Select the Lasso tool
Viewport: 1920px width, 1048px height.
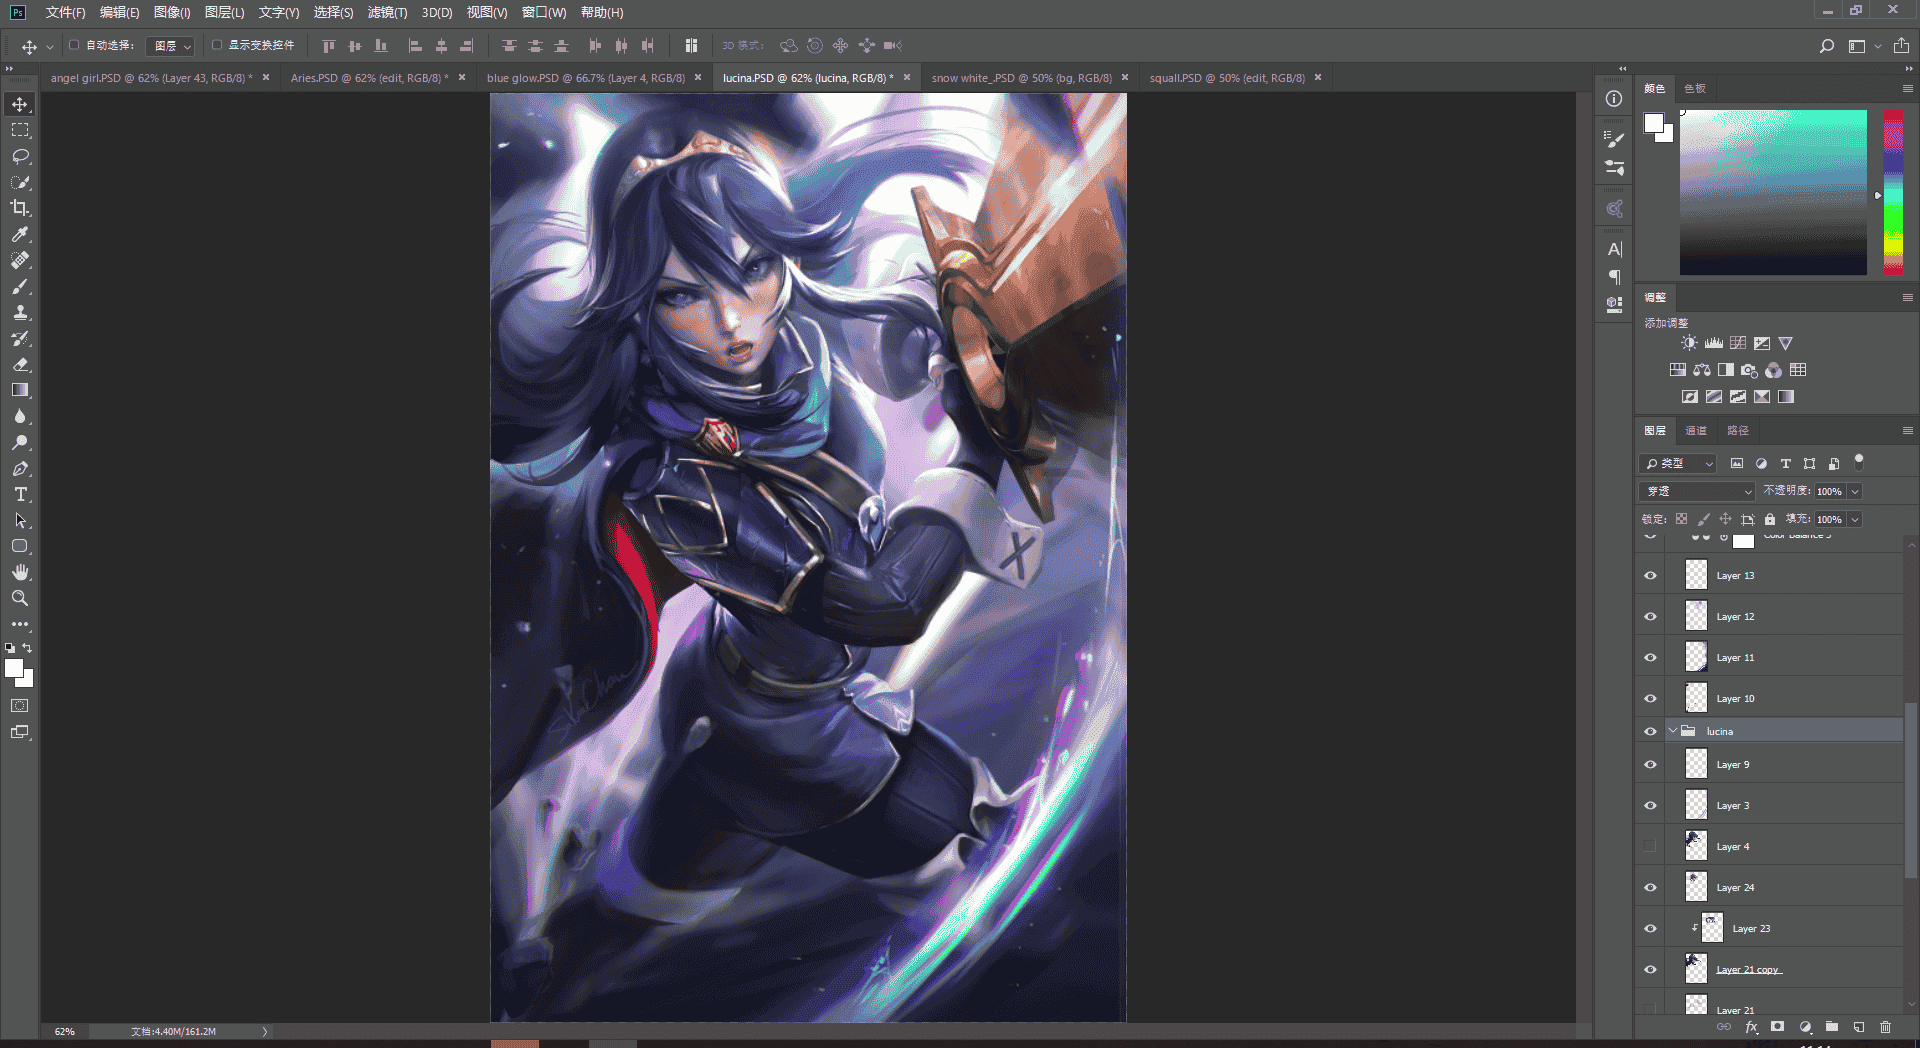(20, 156)
